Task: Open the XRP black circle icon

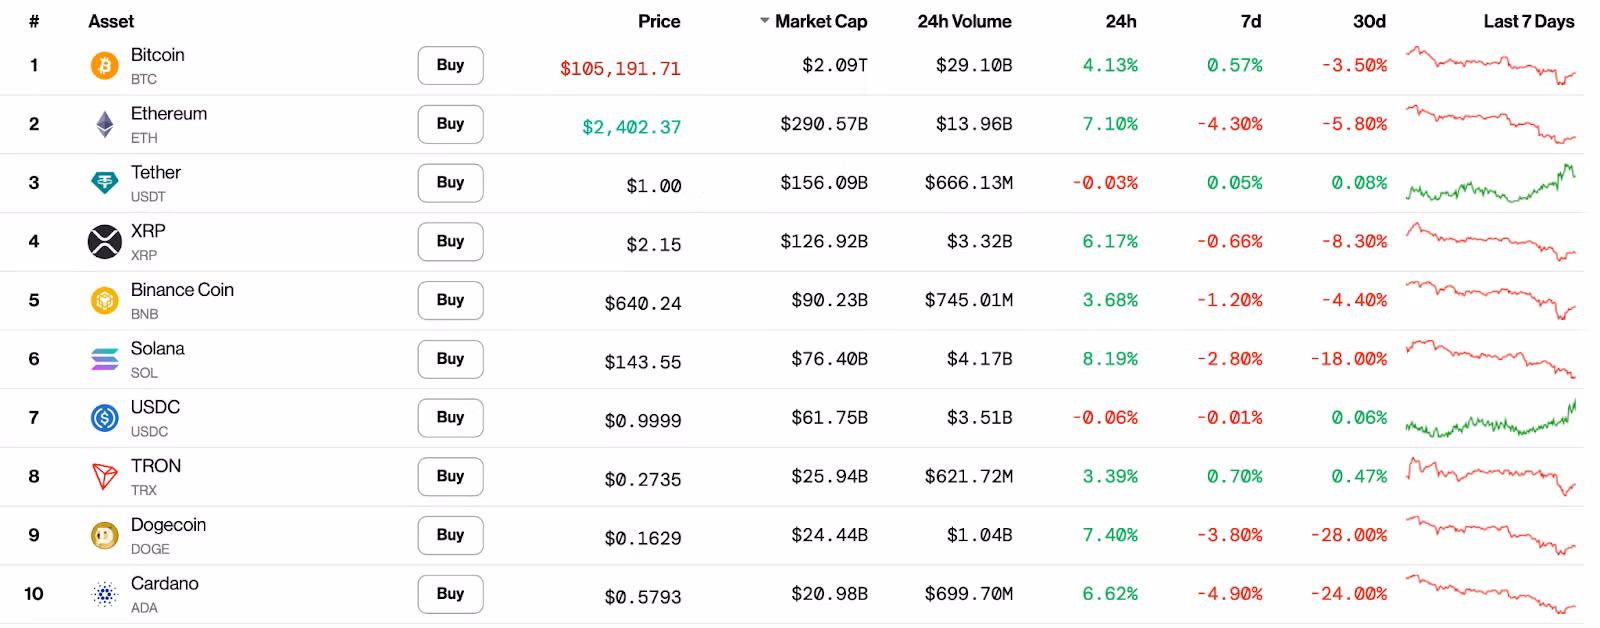Action: pos(104,242)
